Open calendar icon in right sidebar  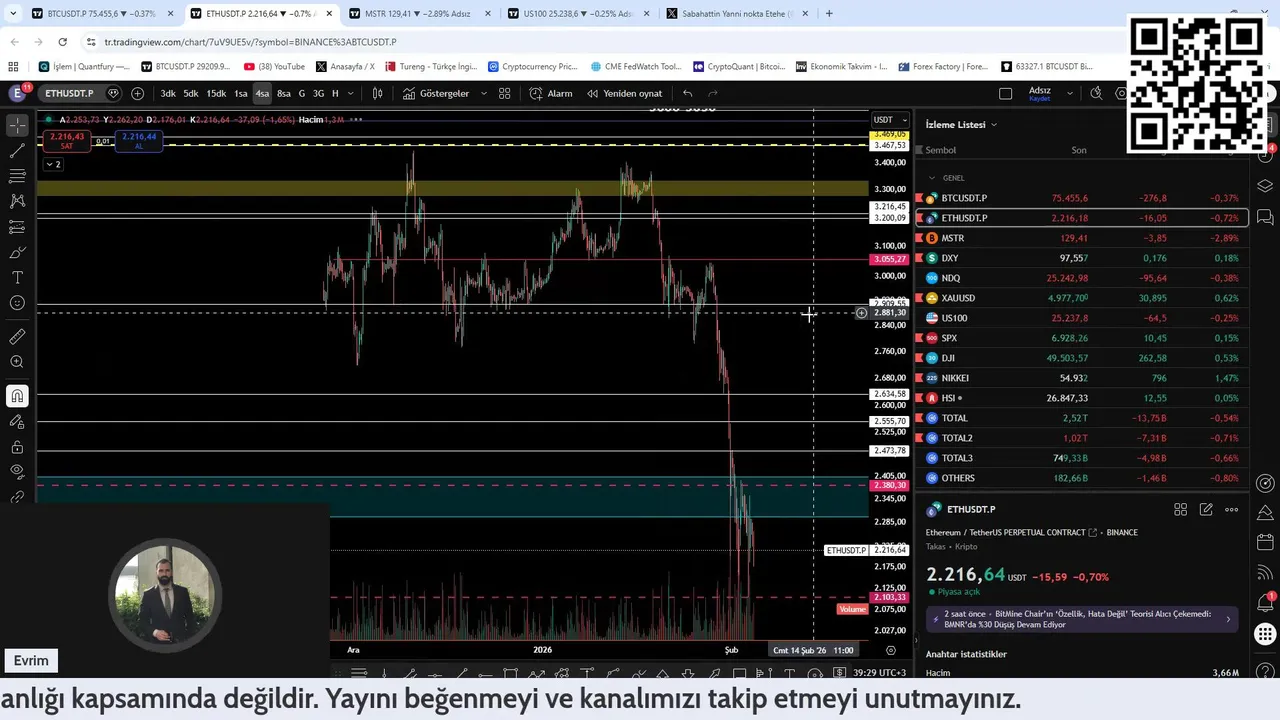1265,542
